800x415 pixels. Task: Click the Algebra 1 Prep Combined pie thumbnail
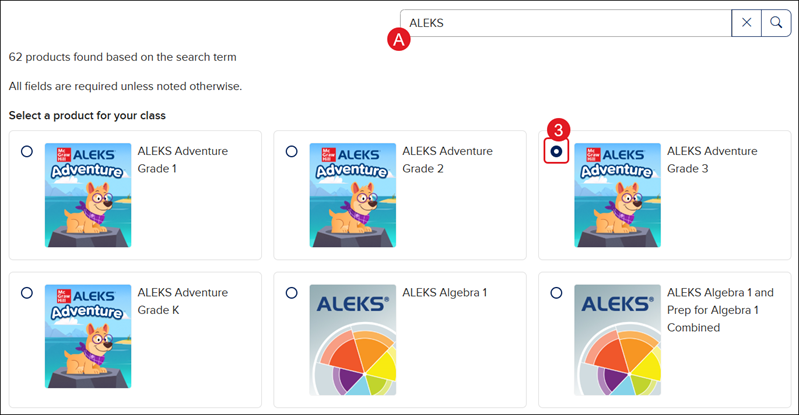coord(618,336)
